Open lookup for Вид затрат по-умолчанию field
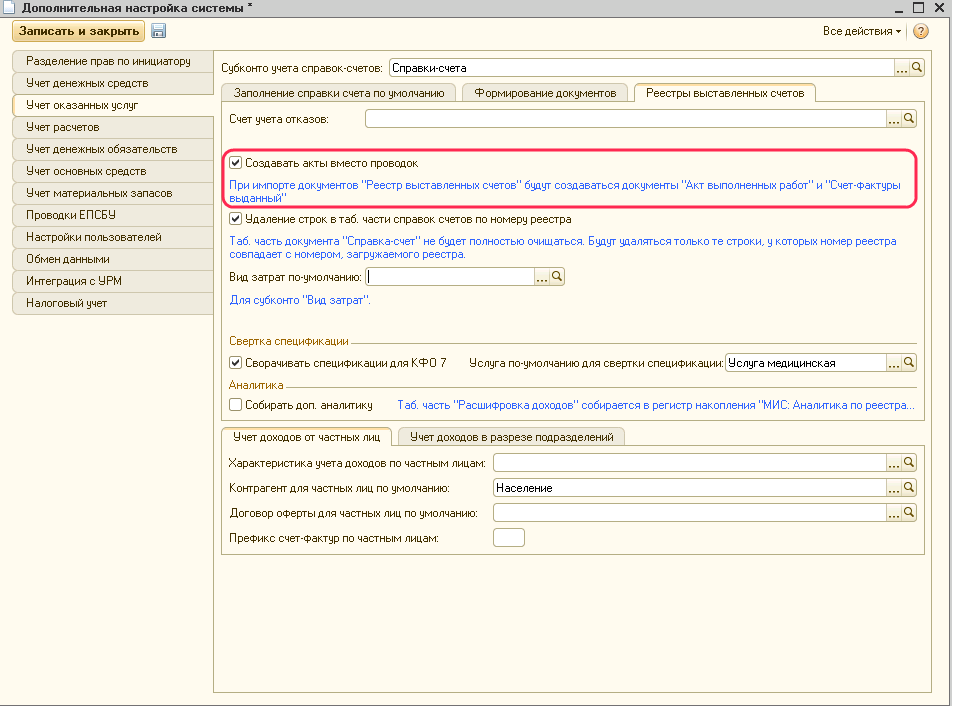Screen dimensions: 953x706 pos(558,277)
